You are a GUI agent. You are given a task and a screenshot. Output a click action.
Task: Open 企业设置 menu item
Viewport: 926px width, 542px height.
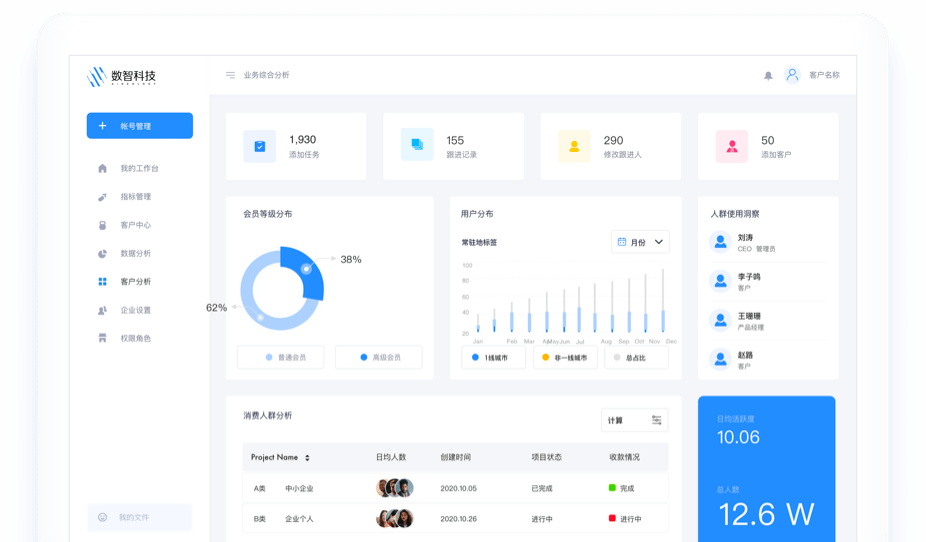pos(136,310)
